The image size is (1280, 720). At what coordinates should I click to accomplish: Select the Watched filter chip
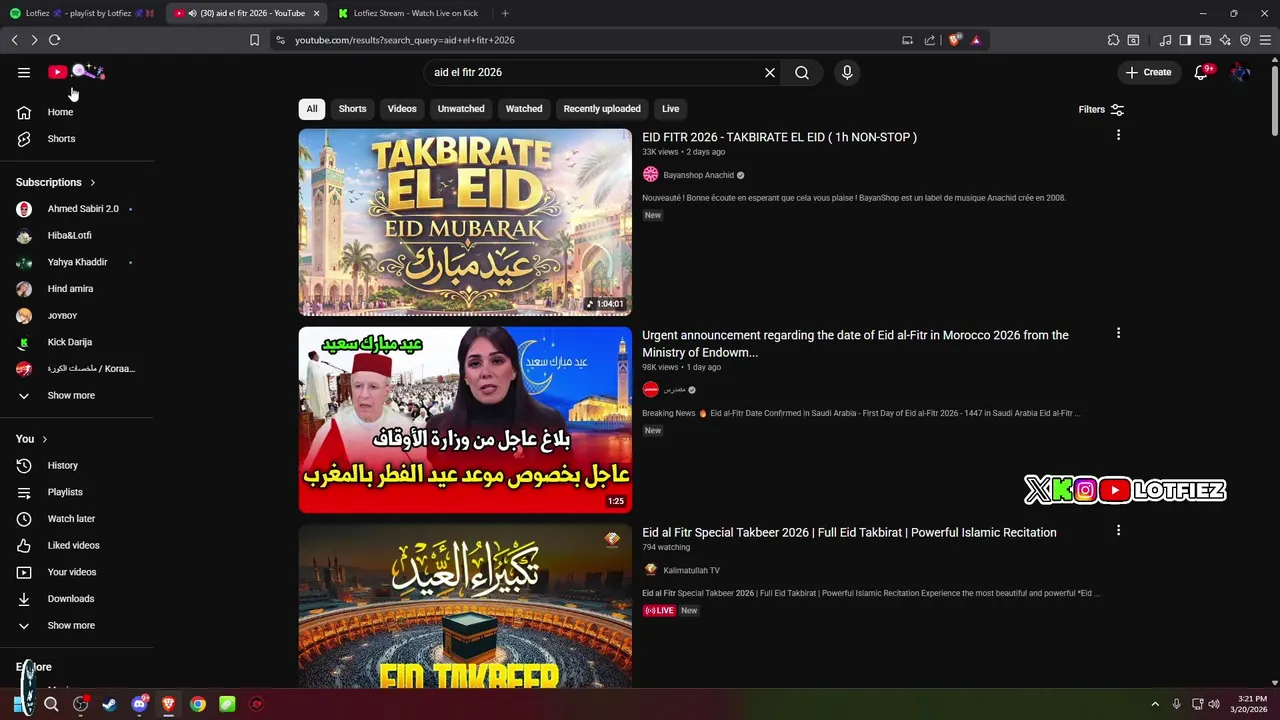524,109
